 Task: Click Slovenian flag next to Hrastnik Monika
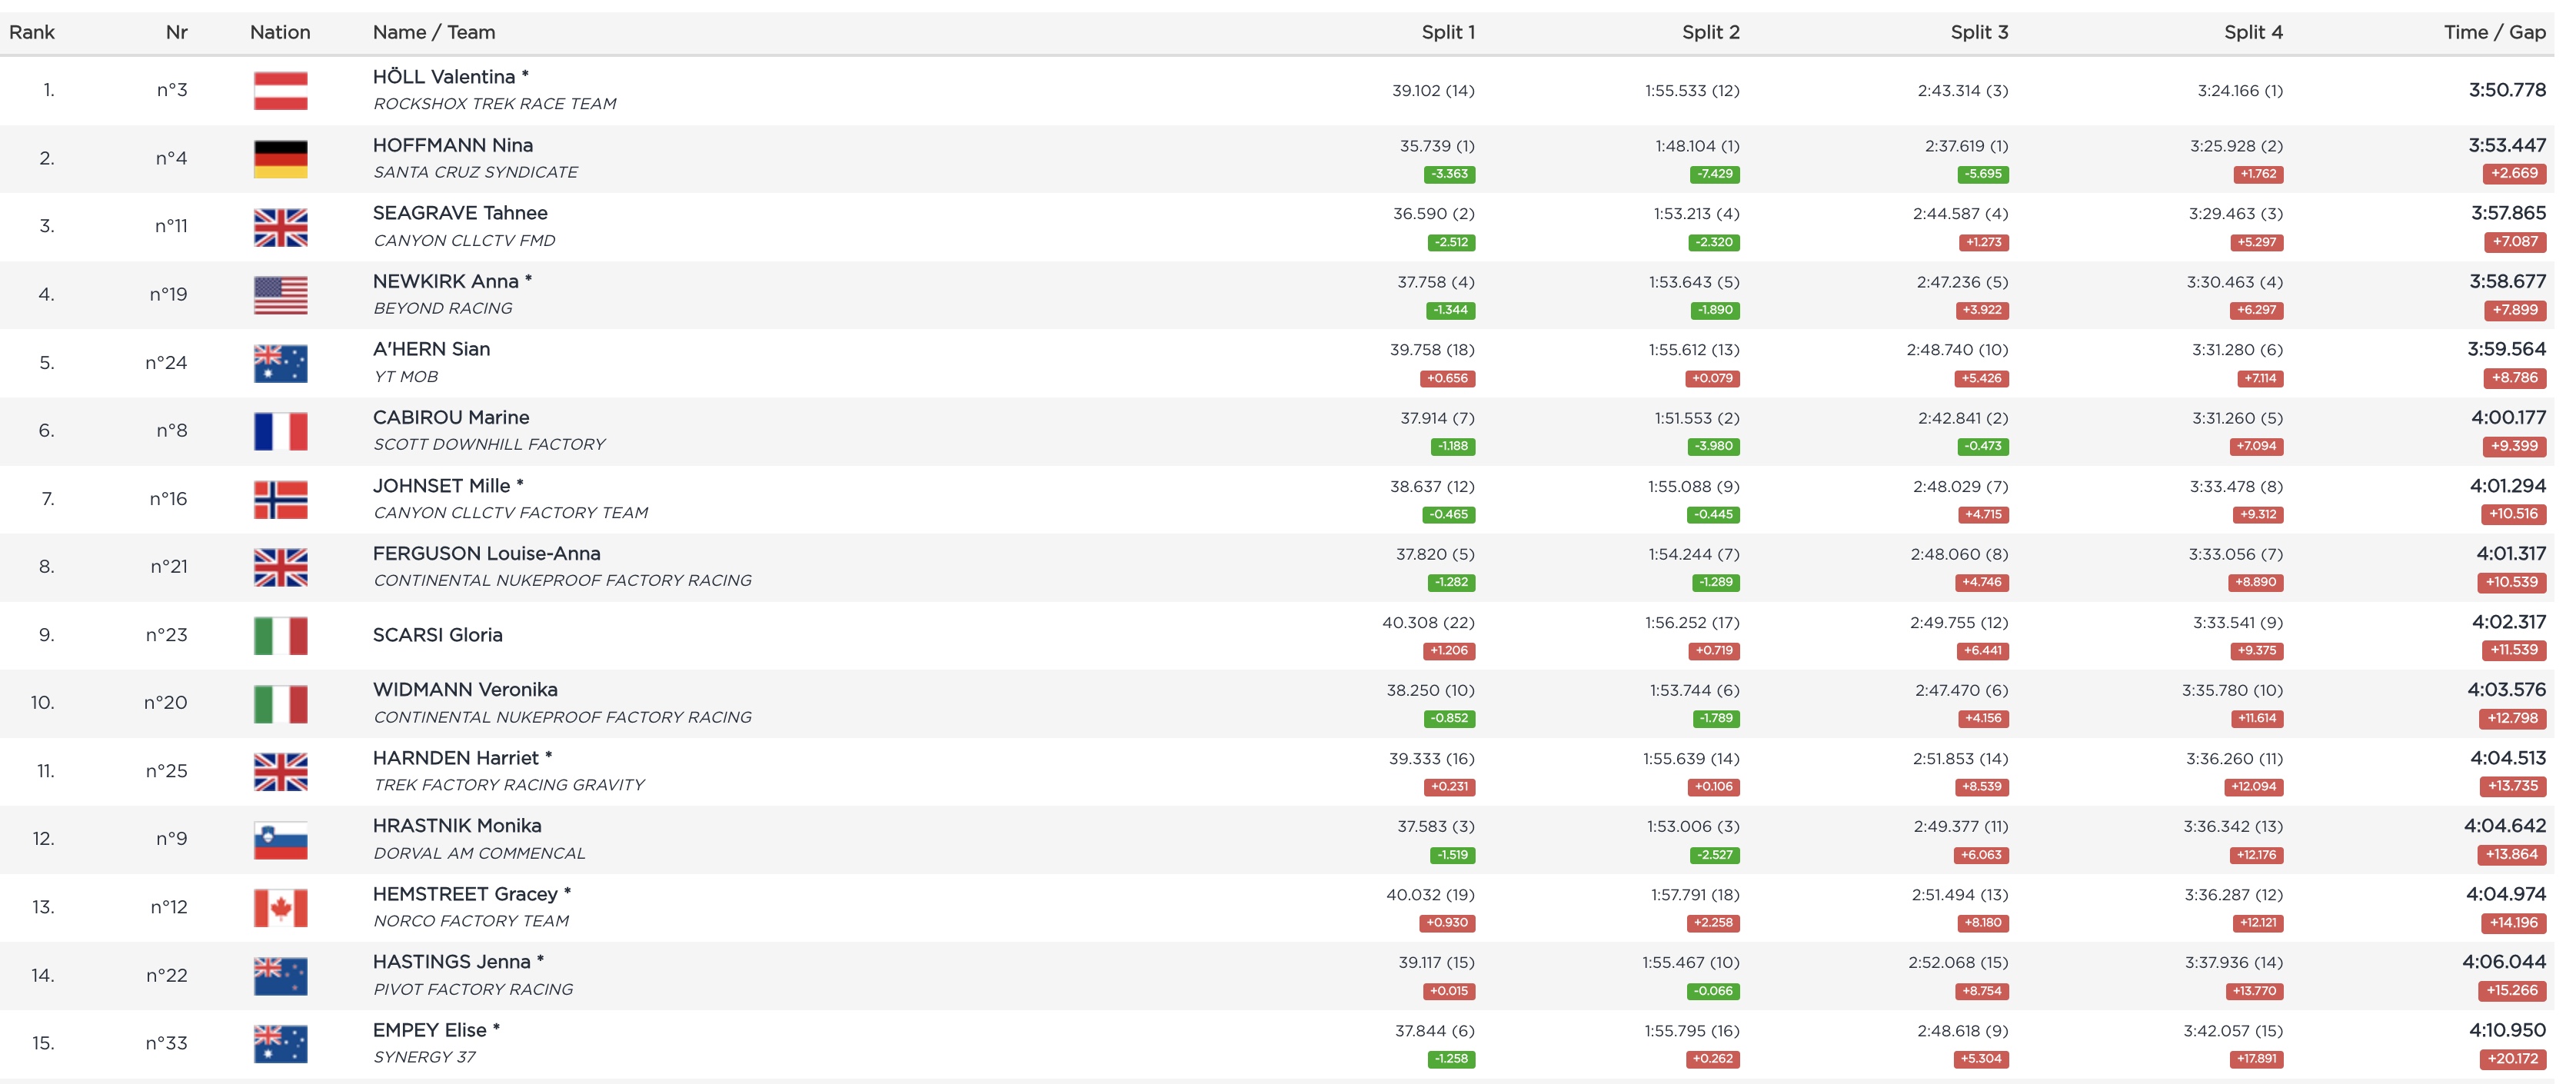click(x=280, y=840)
